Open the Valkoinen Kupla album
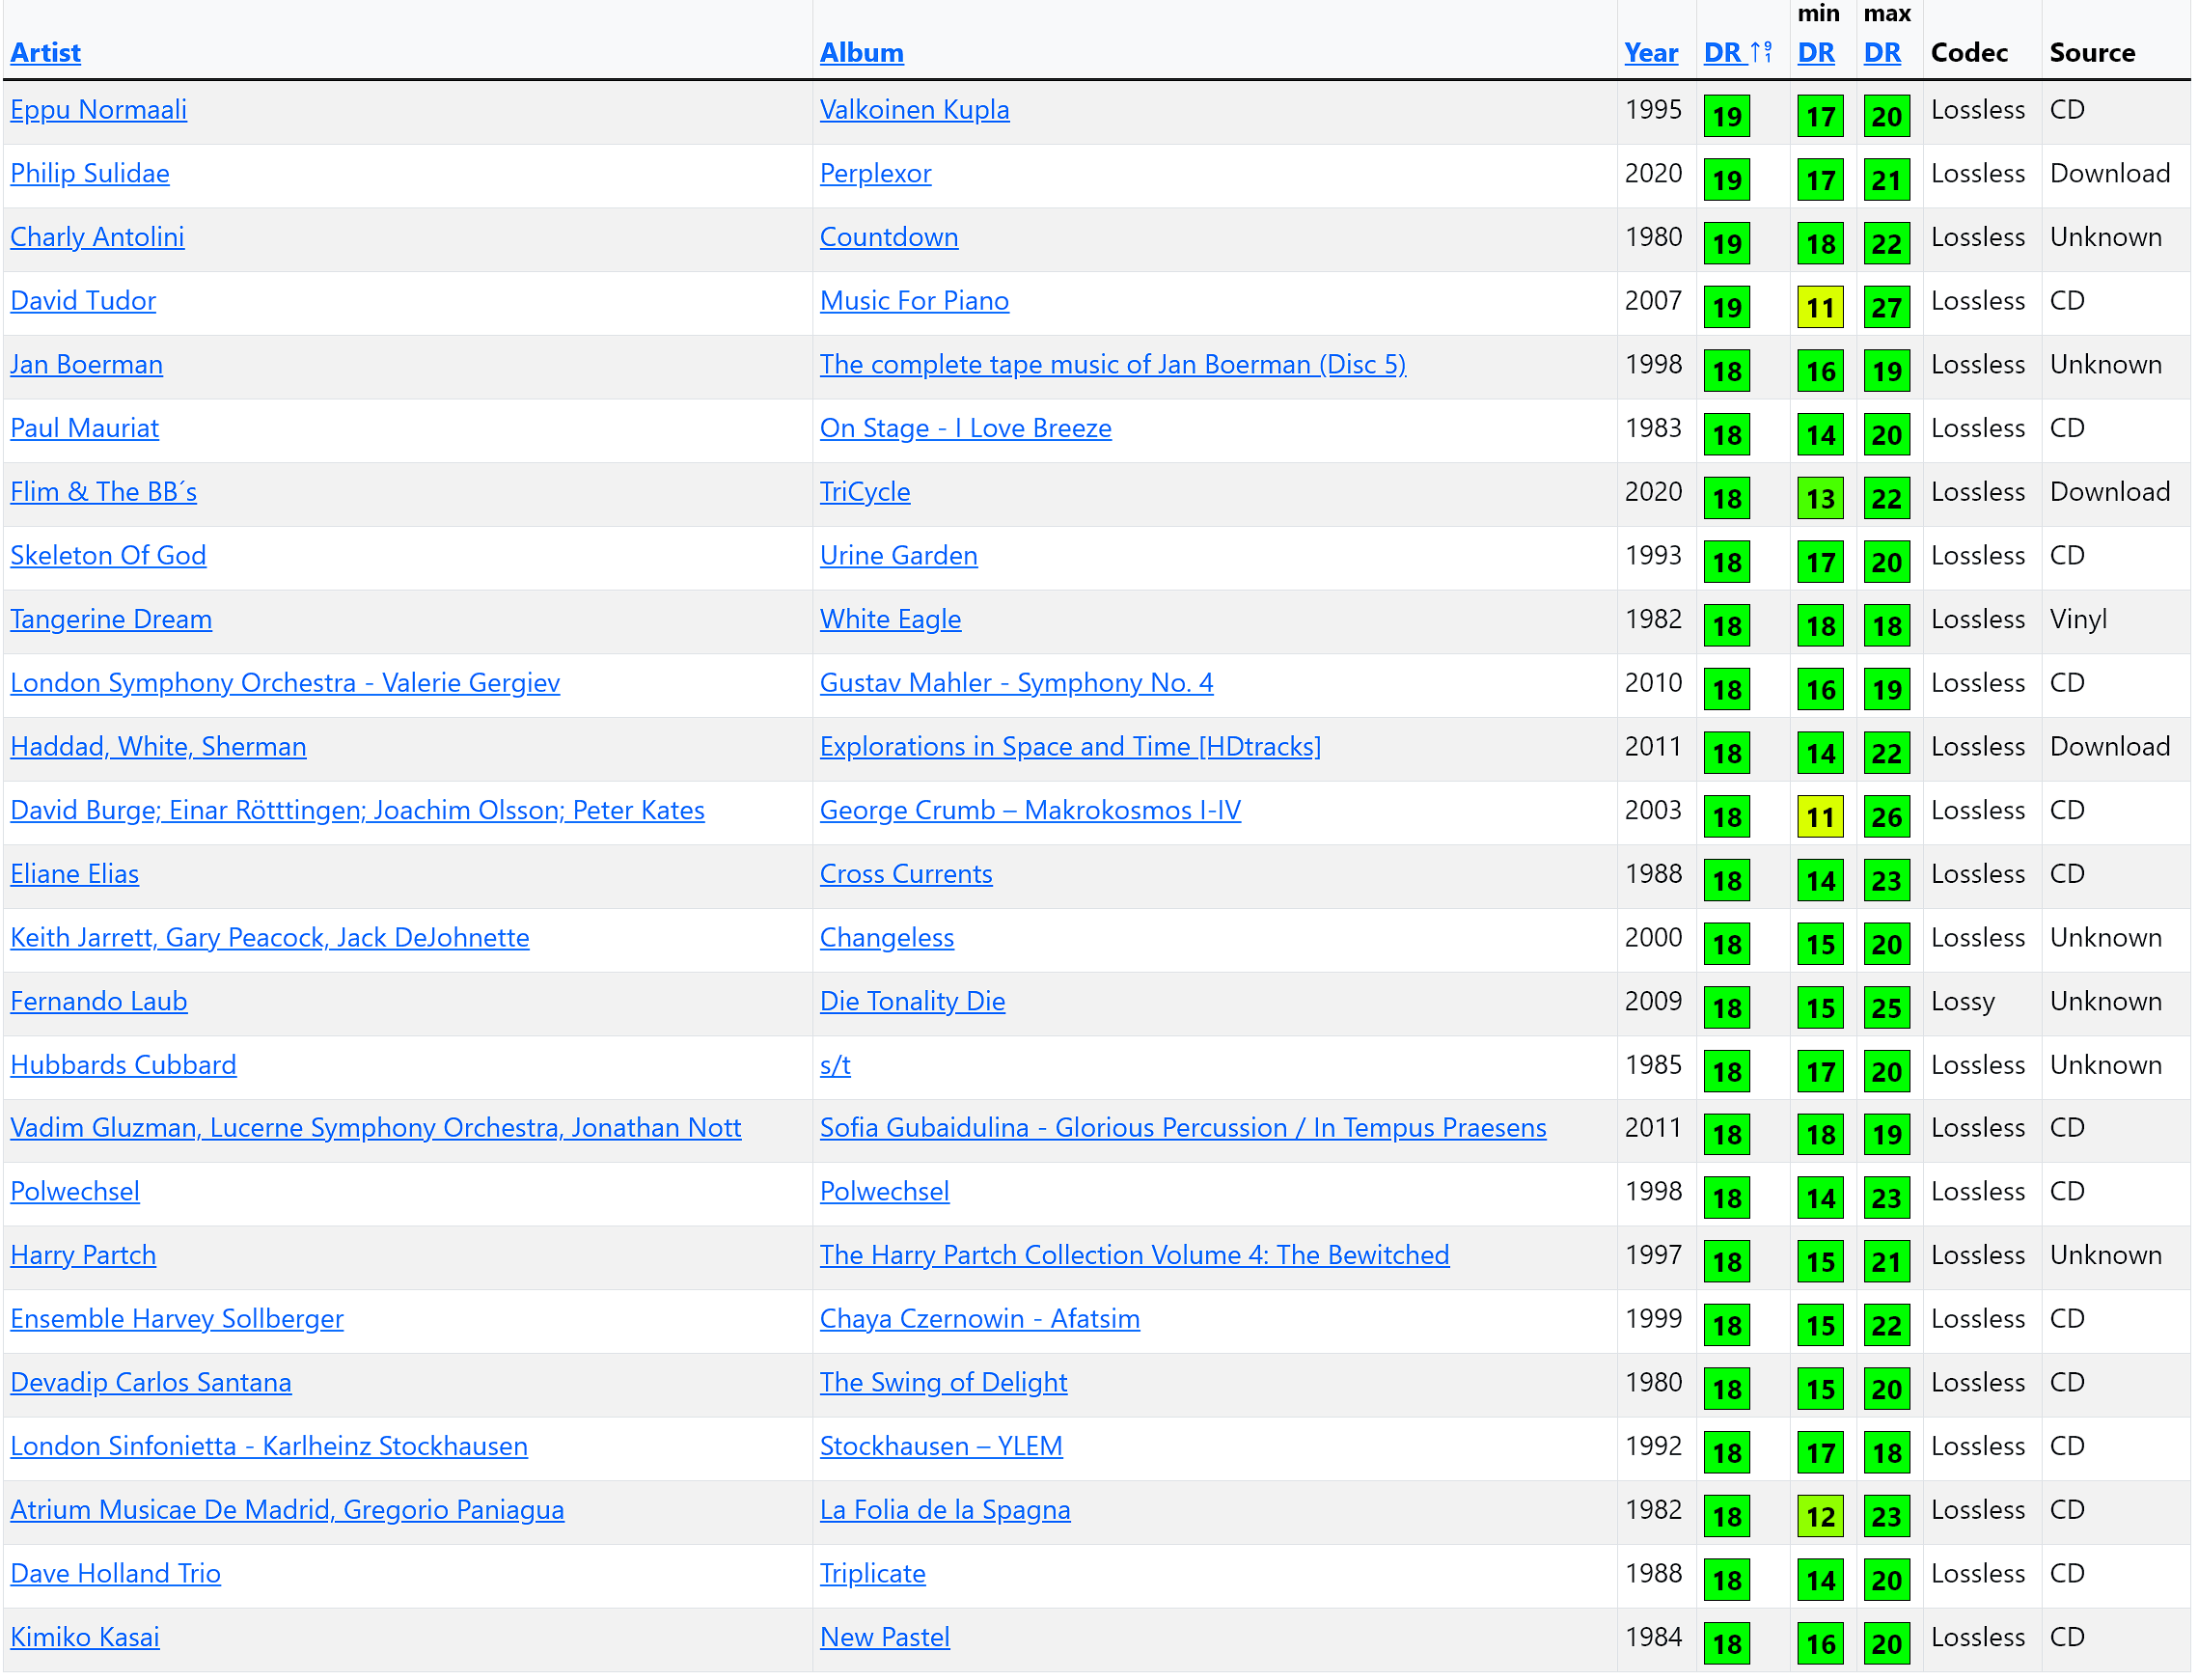 (x=914, y=110)
